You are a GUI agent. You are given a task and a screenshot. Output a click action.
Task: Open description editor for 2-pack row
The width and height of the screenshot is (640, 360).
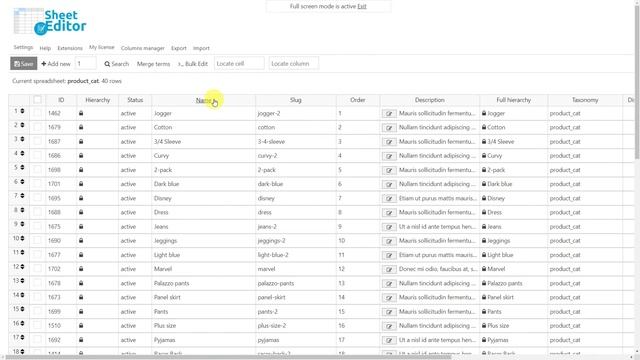click(x=389, y=170)
